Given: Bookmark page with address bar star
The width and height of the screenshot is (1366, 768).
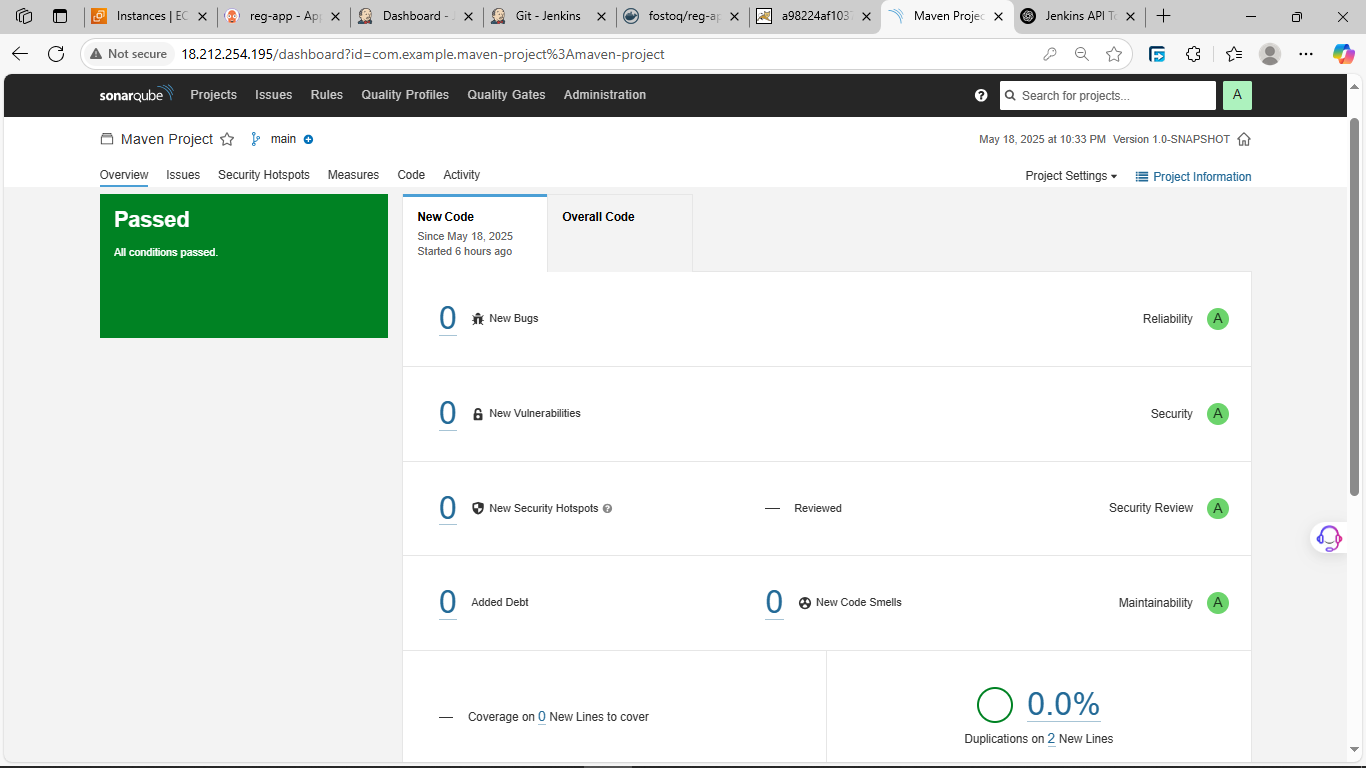Looking at the screenshot, I should tap(1114, 54).
